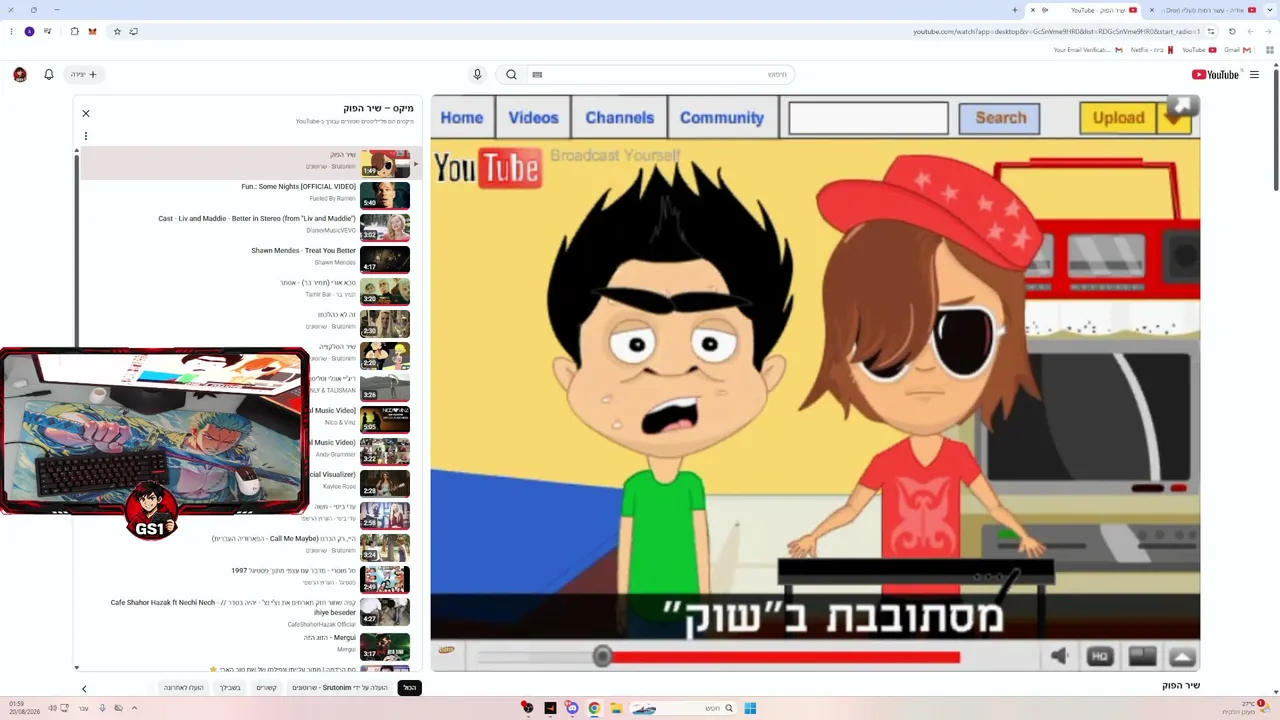Click the Videos tab in the video
1280x720 pixels.
coord(533,118)
